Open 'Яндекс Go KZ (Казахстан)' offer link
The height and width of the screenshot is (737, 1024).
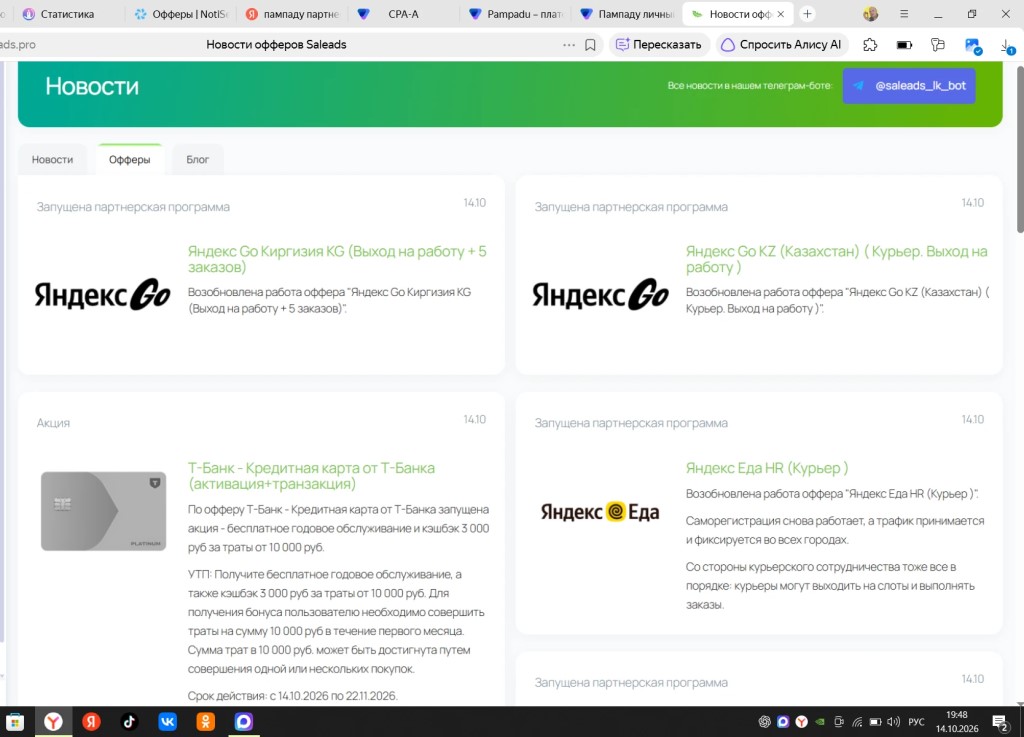click(836, 259)
